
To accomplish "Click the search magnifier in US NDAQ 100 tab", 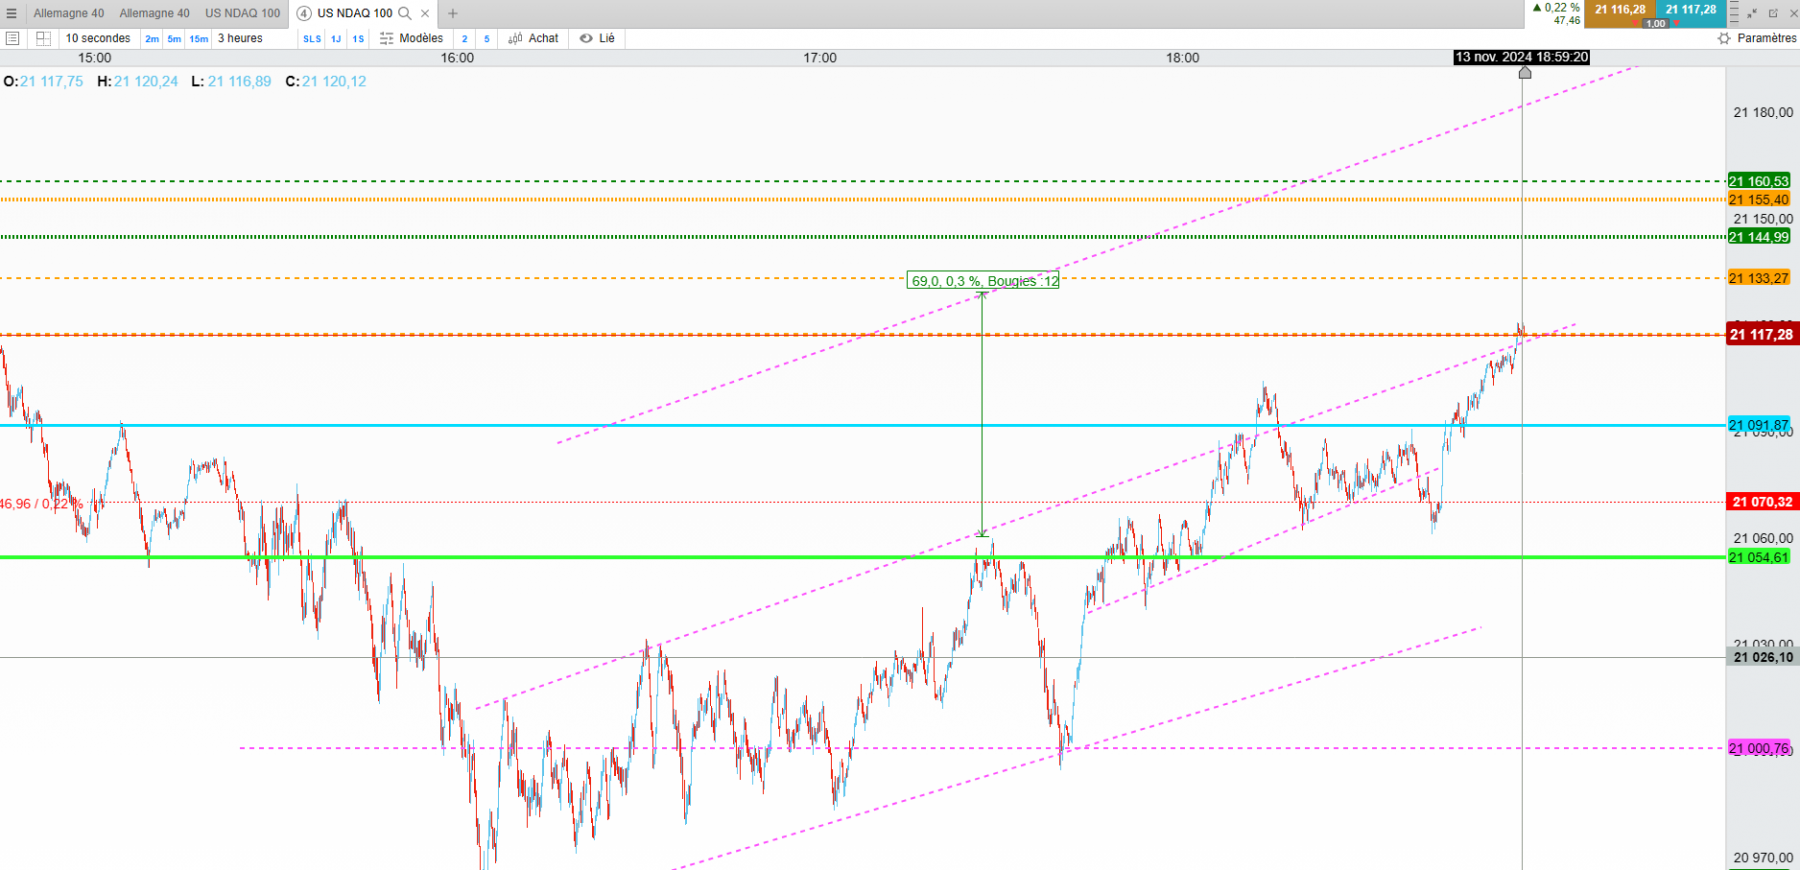I will [405, 13].
